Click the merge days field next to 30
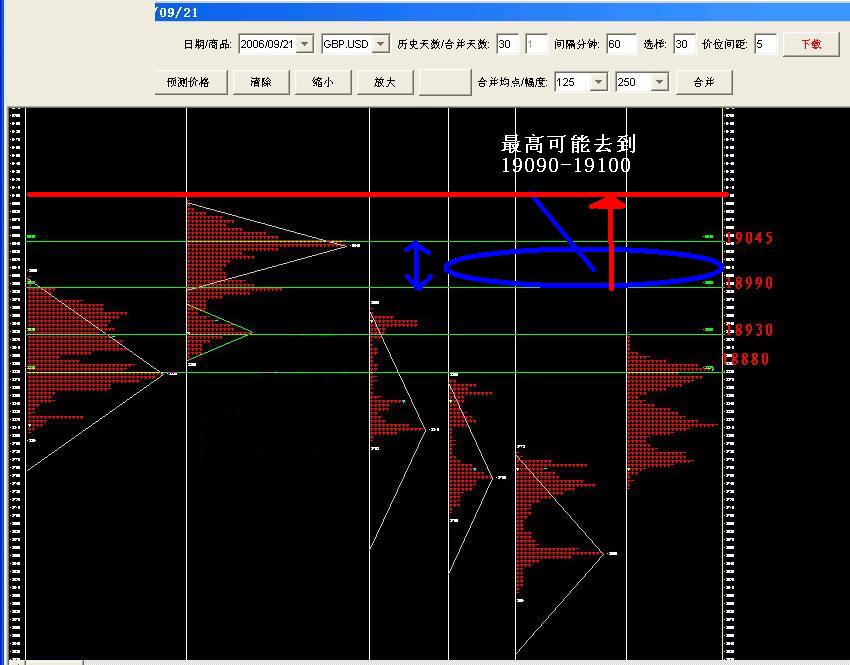850x665 pixels. 536,44
